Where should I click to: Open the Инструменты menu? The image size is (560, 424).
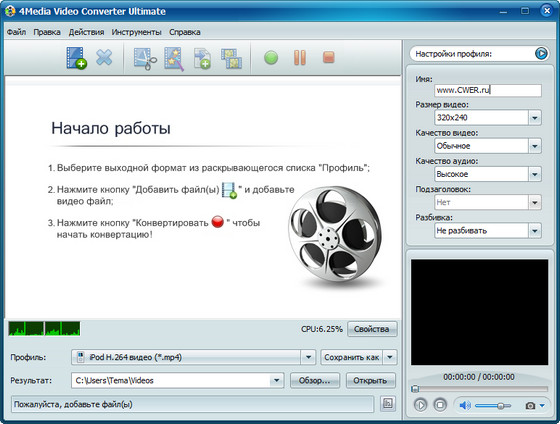[x=136, y=32]
